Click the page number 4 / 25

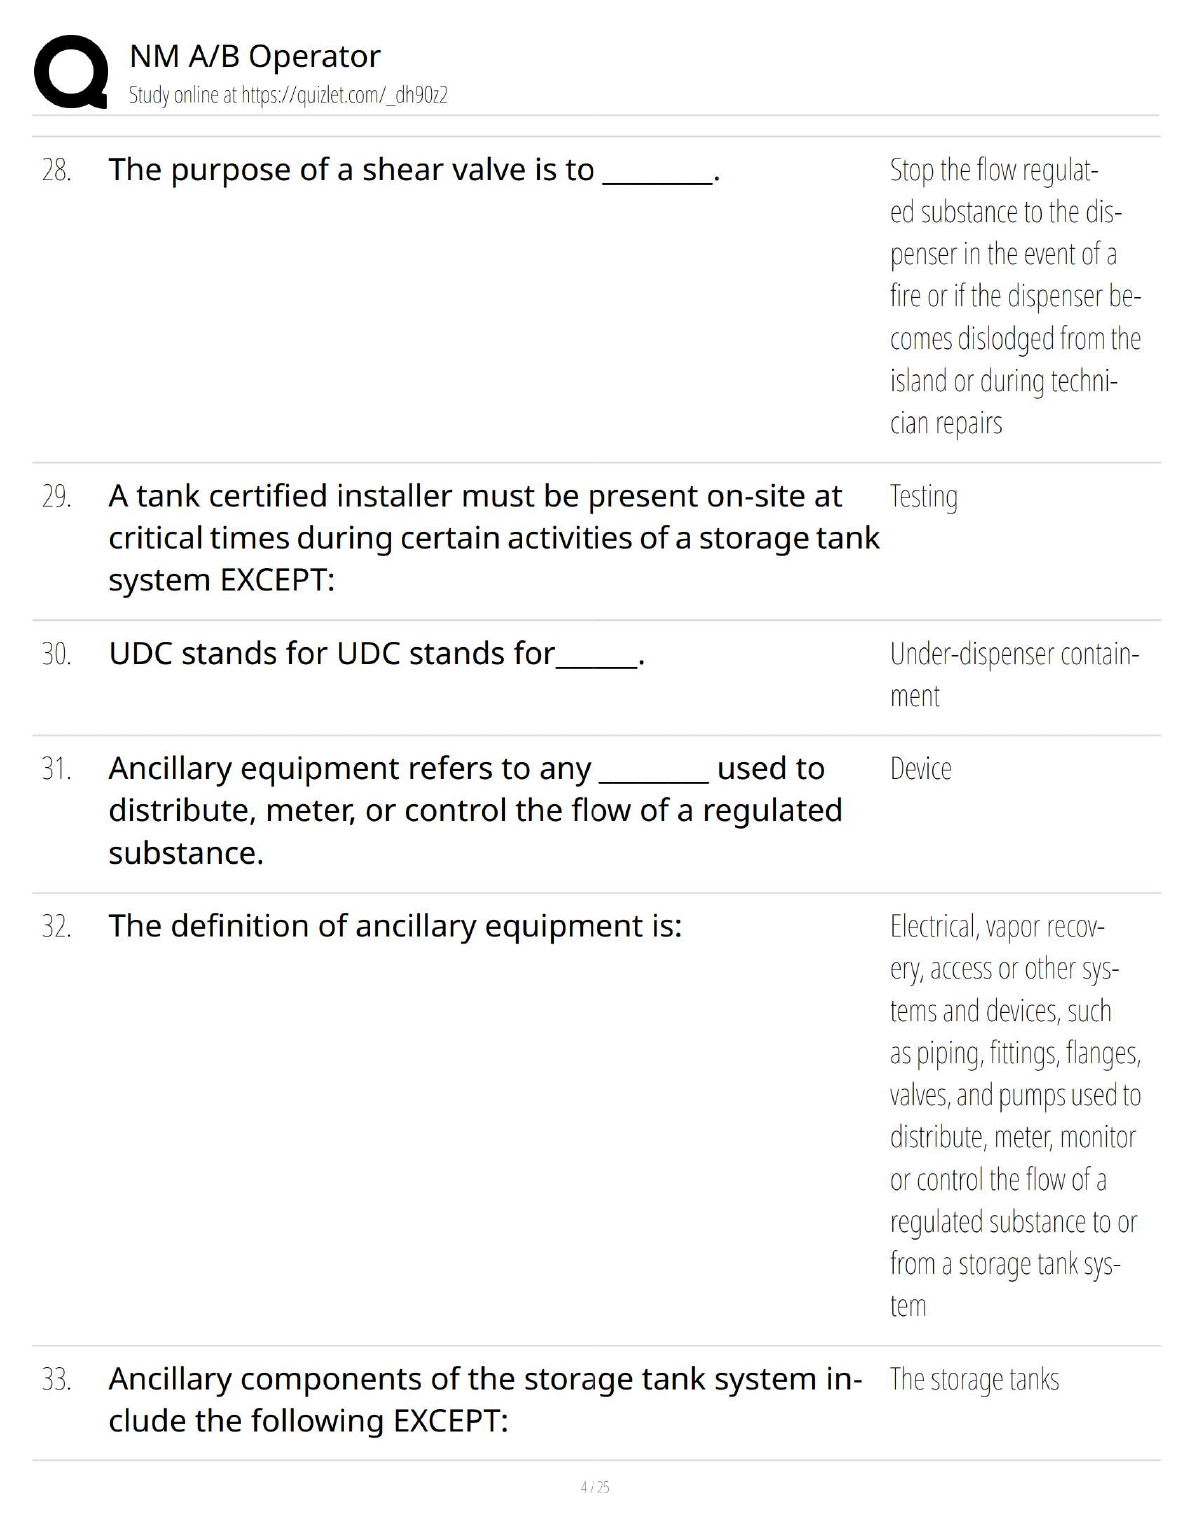coord(595,1487)
